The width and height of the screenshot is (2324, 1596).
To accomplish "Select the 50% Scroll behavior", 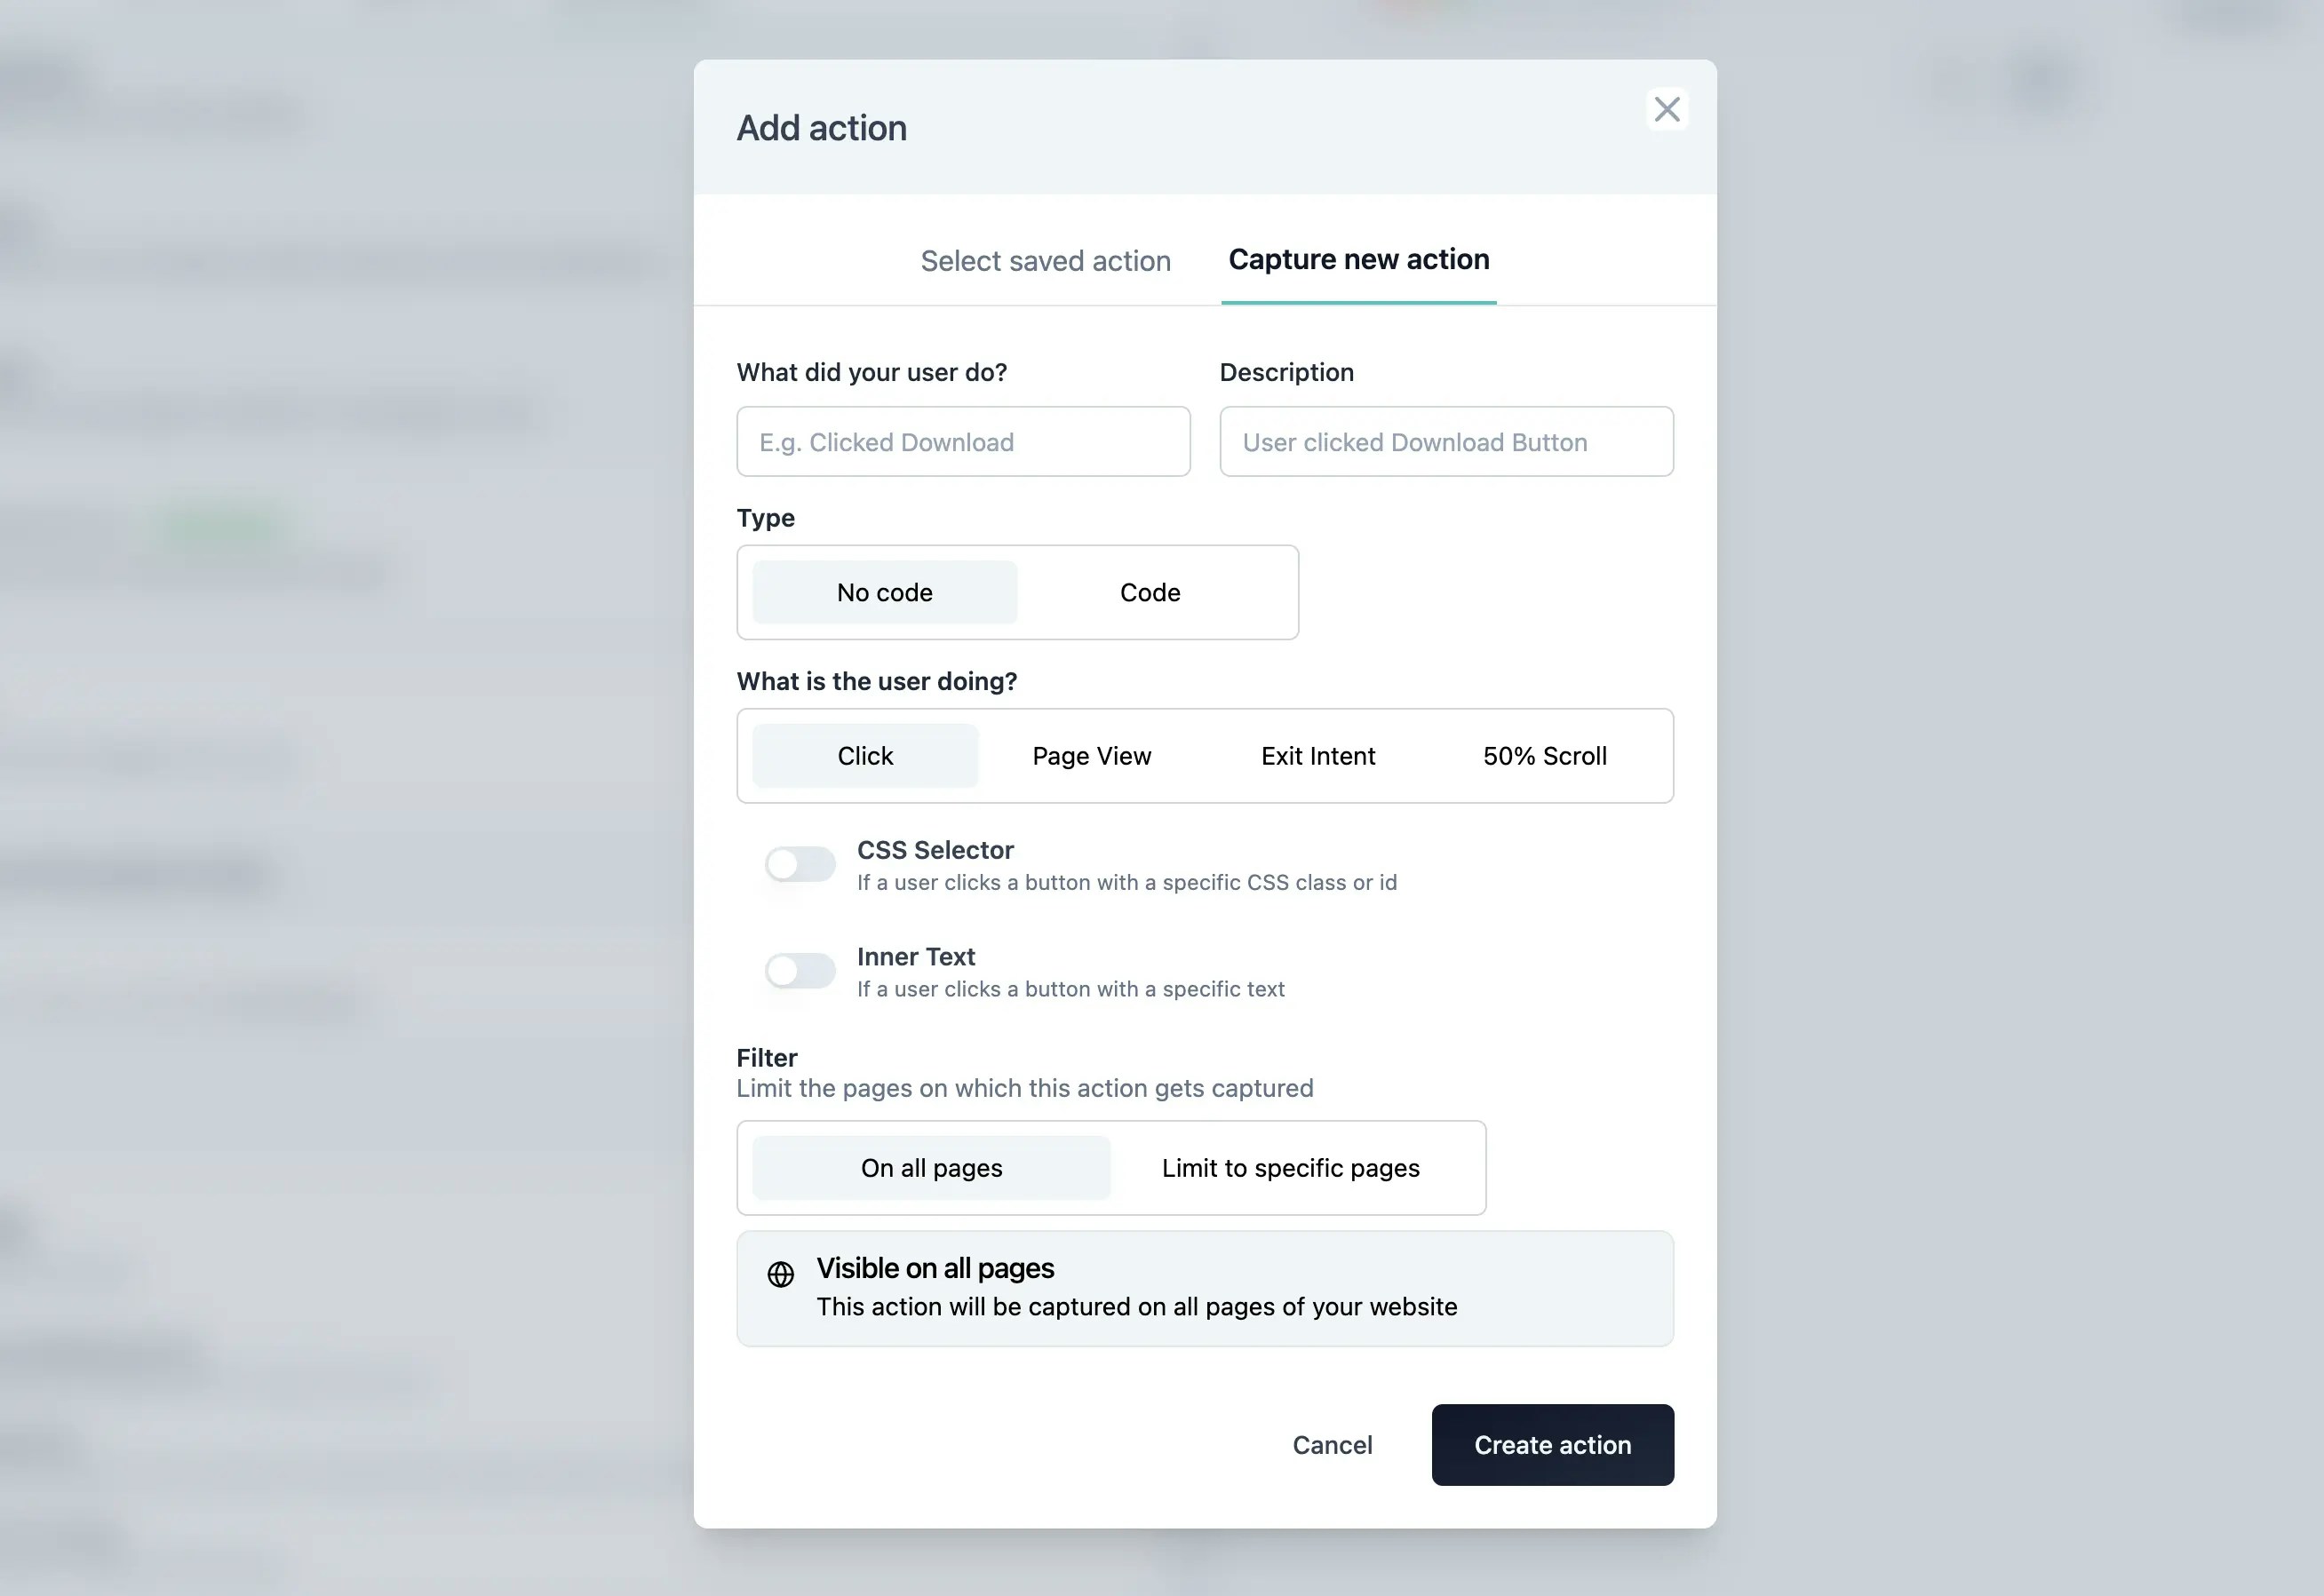I will click(1544, 755).
